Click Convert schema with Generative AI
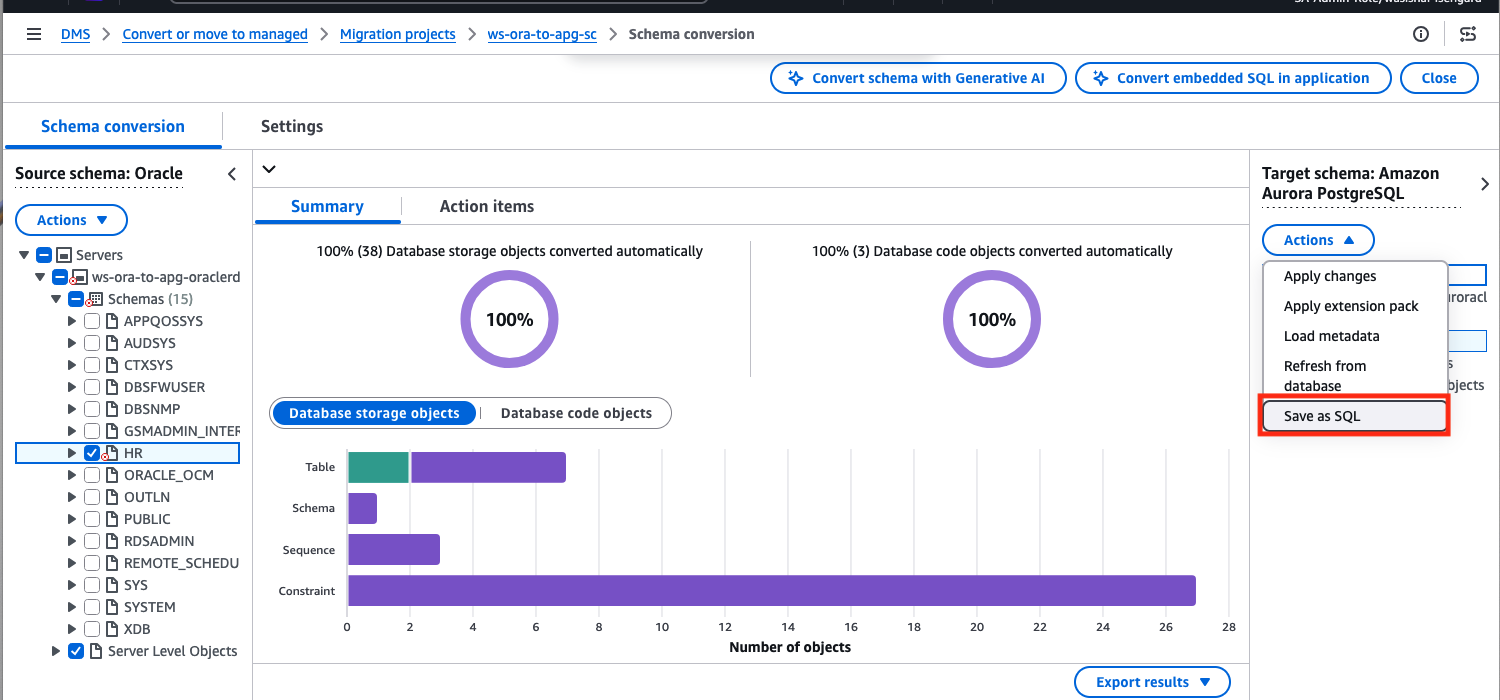This screenshot has width=1500, height=700. tap(918, 78)
